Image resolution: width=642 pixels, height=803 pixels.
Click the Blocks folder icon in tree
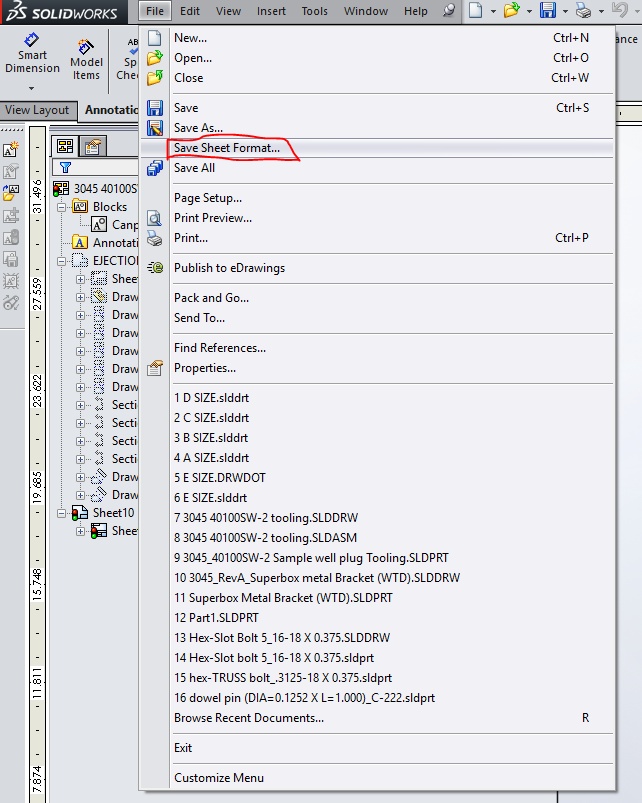coord(80,207)
